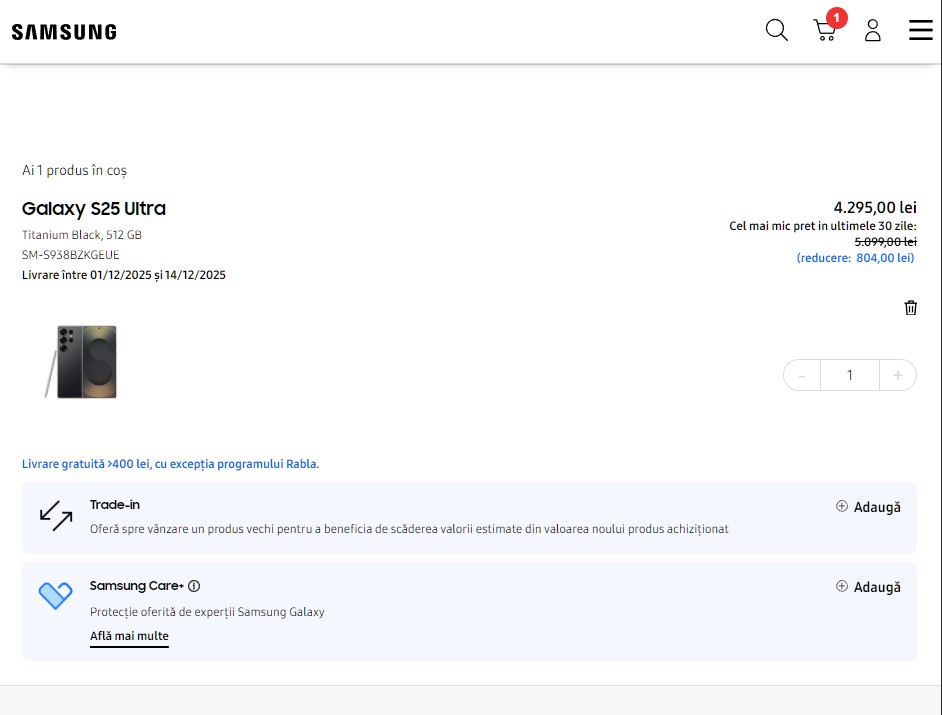Open the hamburger menu
This screenshot has width=942, height=715.
pos(920,31)
